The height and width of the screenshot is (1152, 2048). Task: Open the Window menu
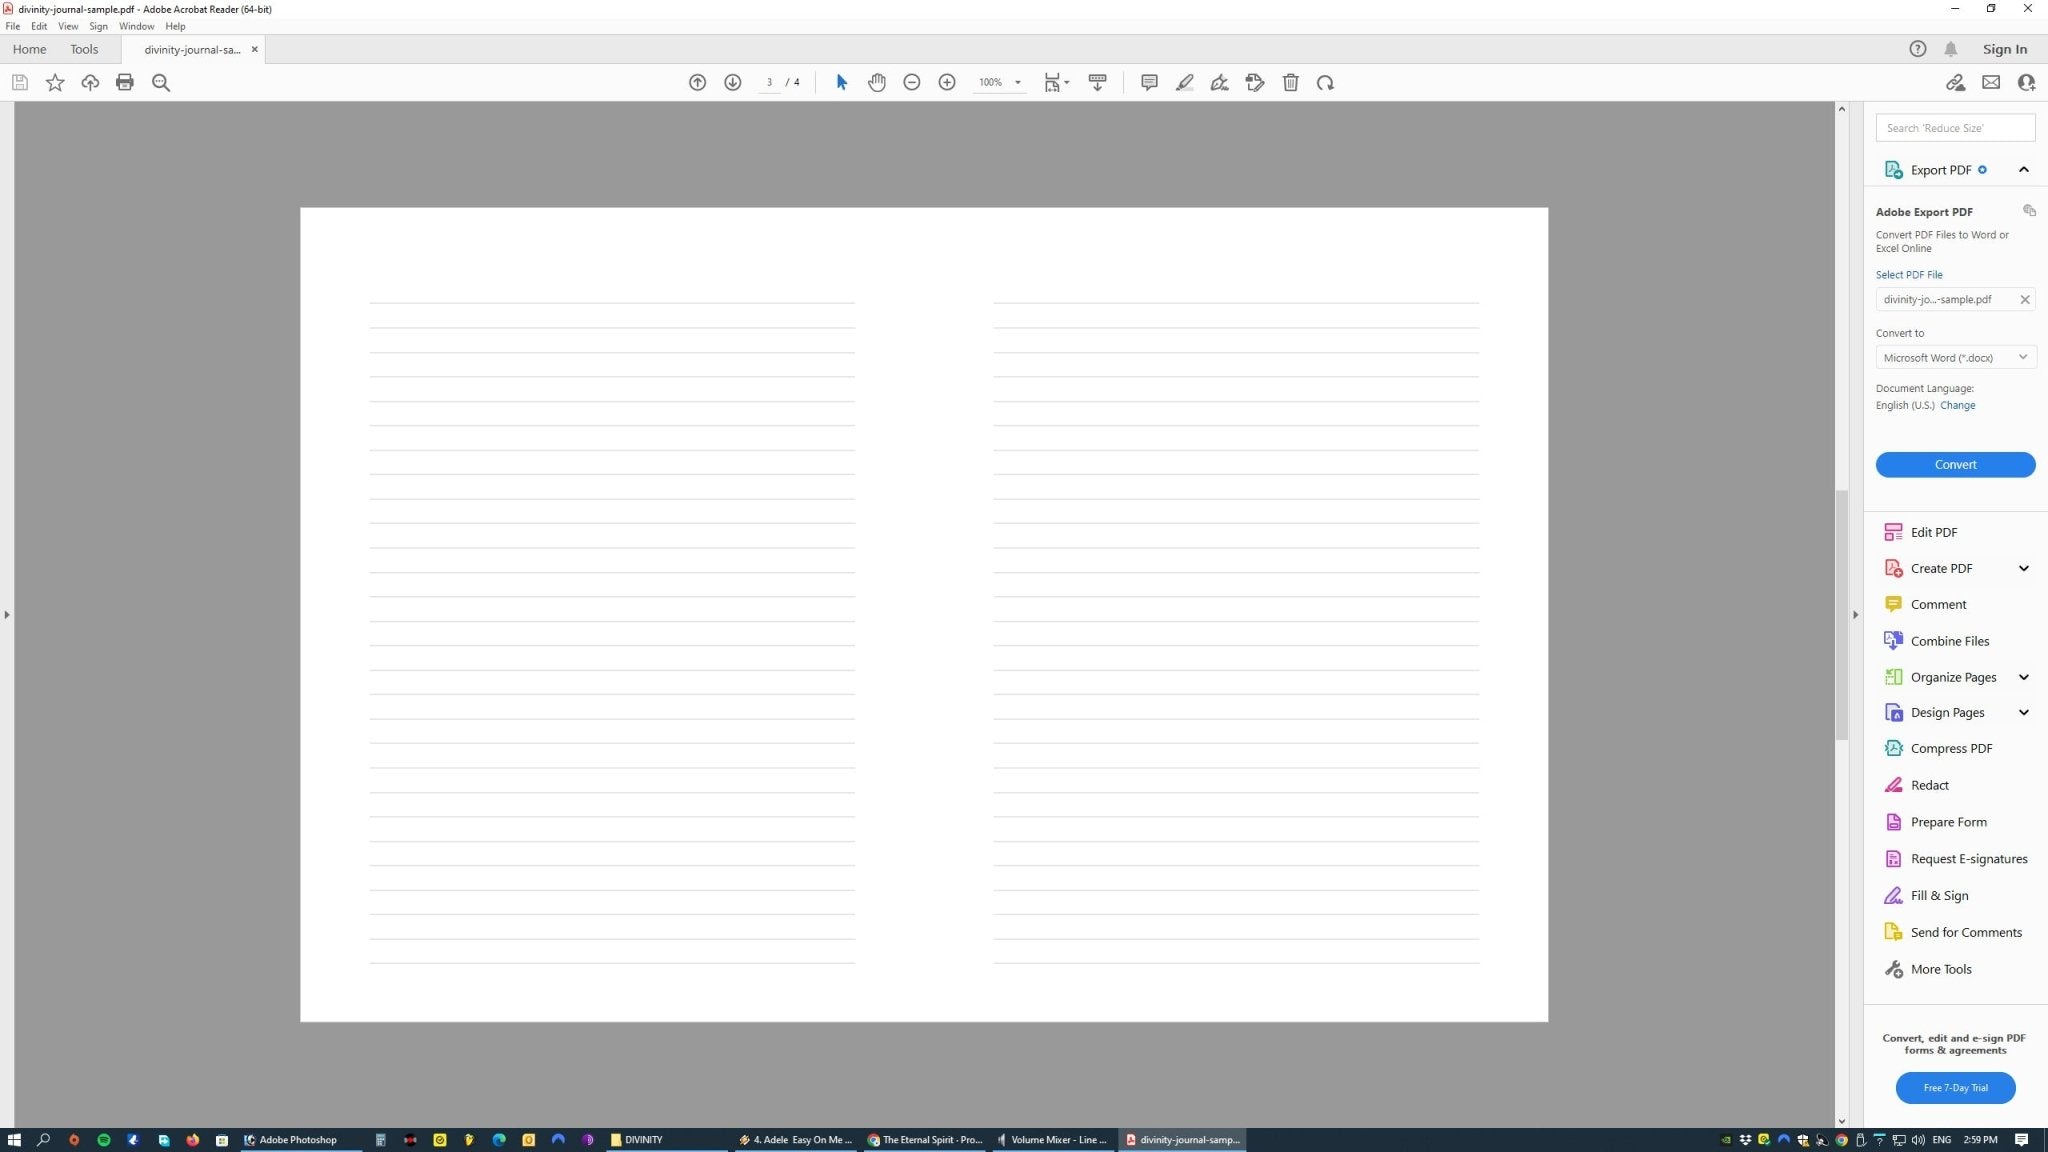coord(136,27)
